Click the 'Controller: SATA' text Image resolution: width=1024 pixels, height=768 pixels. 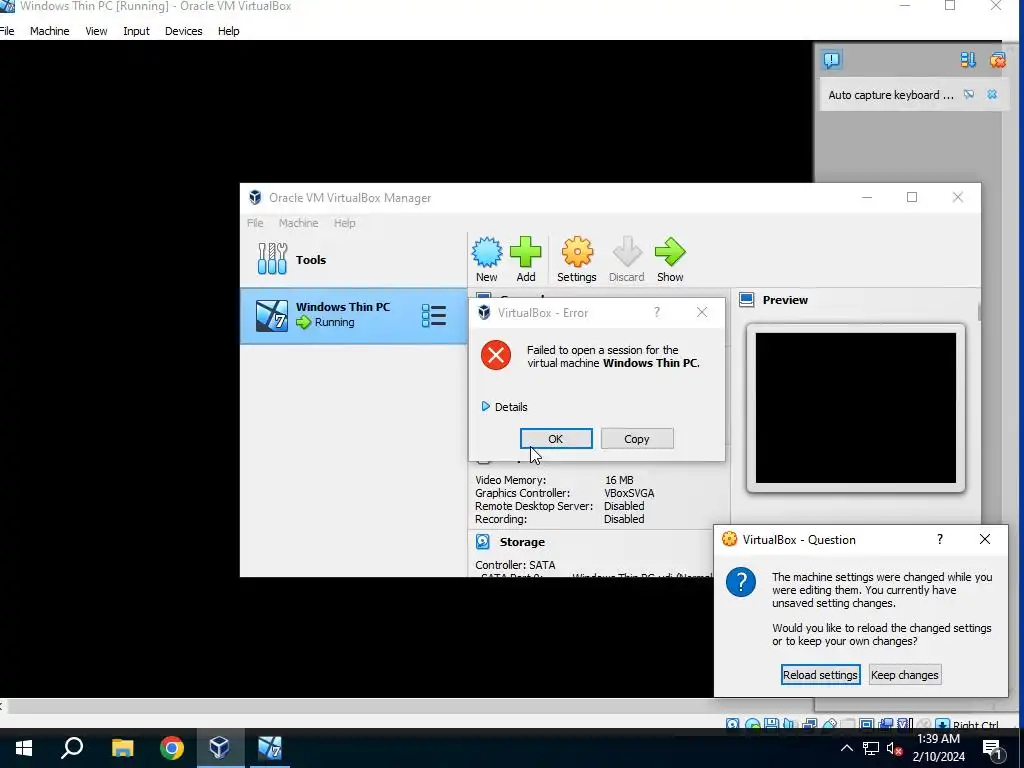(x=515, y=565)
